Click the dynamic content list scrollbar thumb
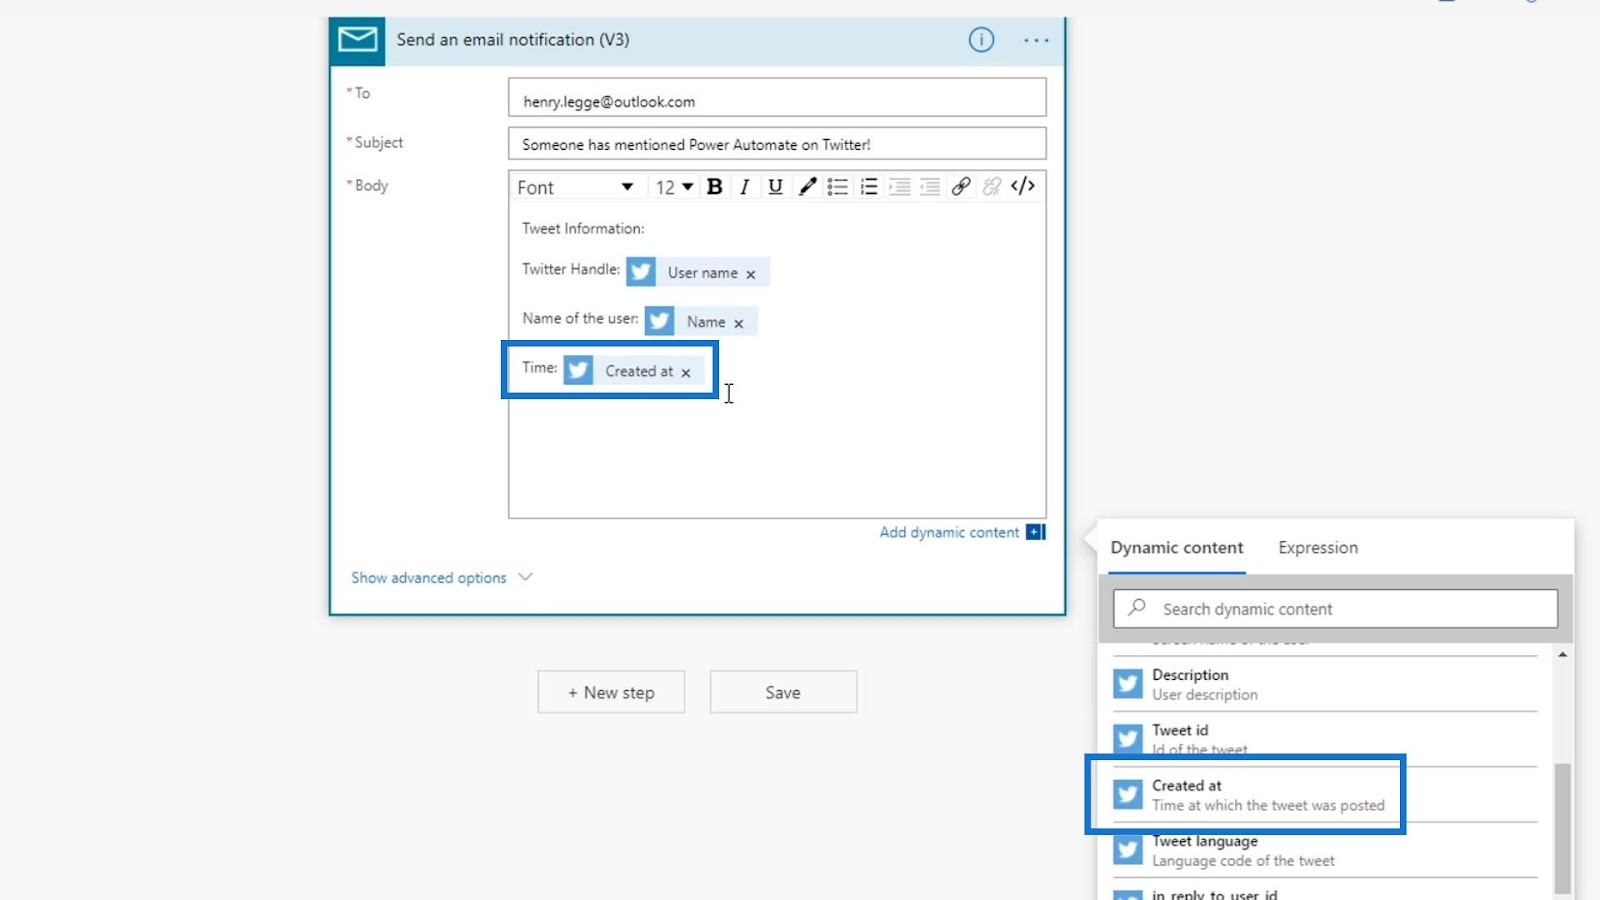 1562,828
